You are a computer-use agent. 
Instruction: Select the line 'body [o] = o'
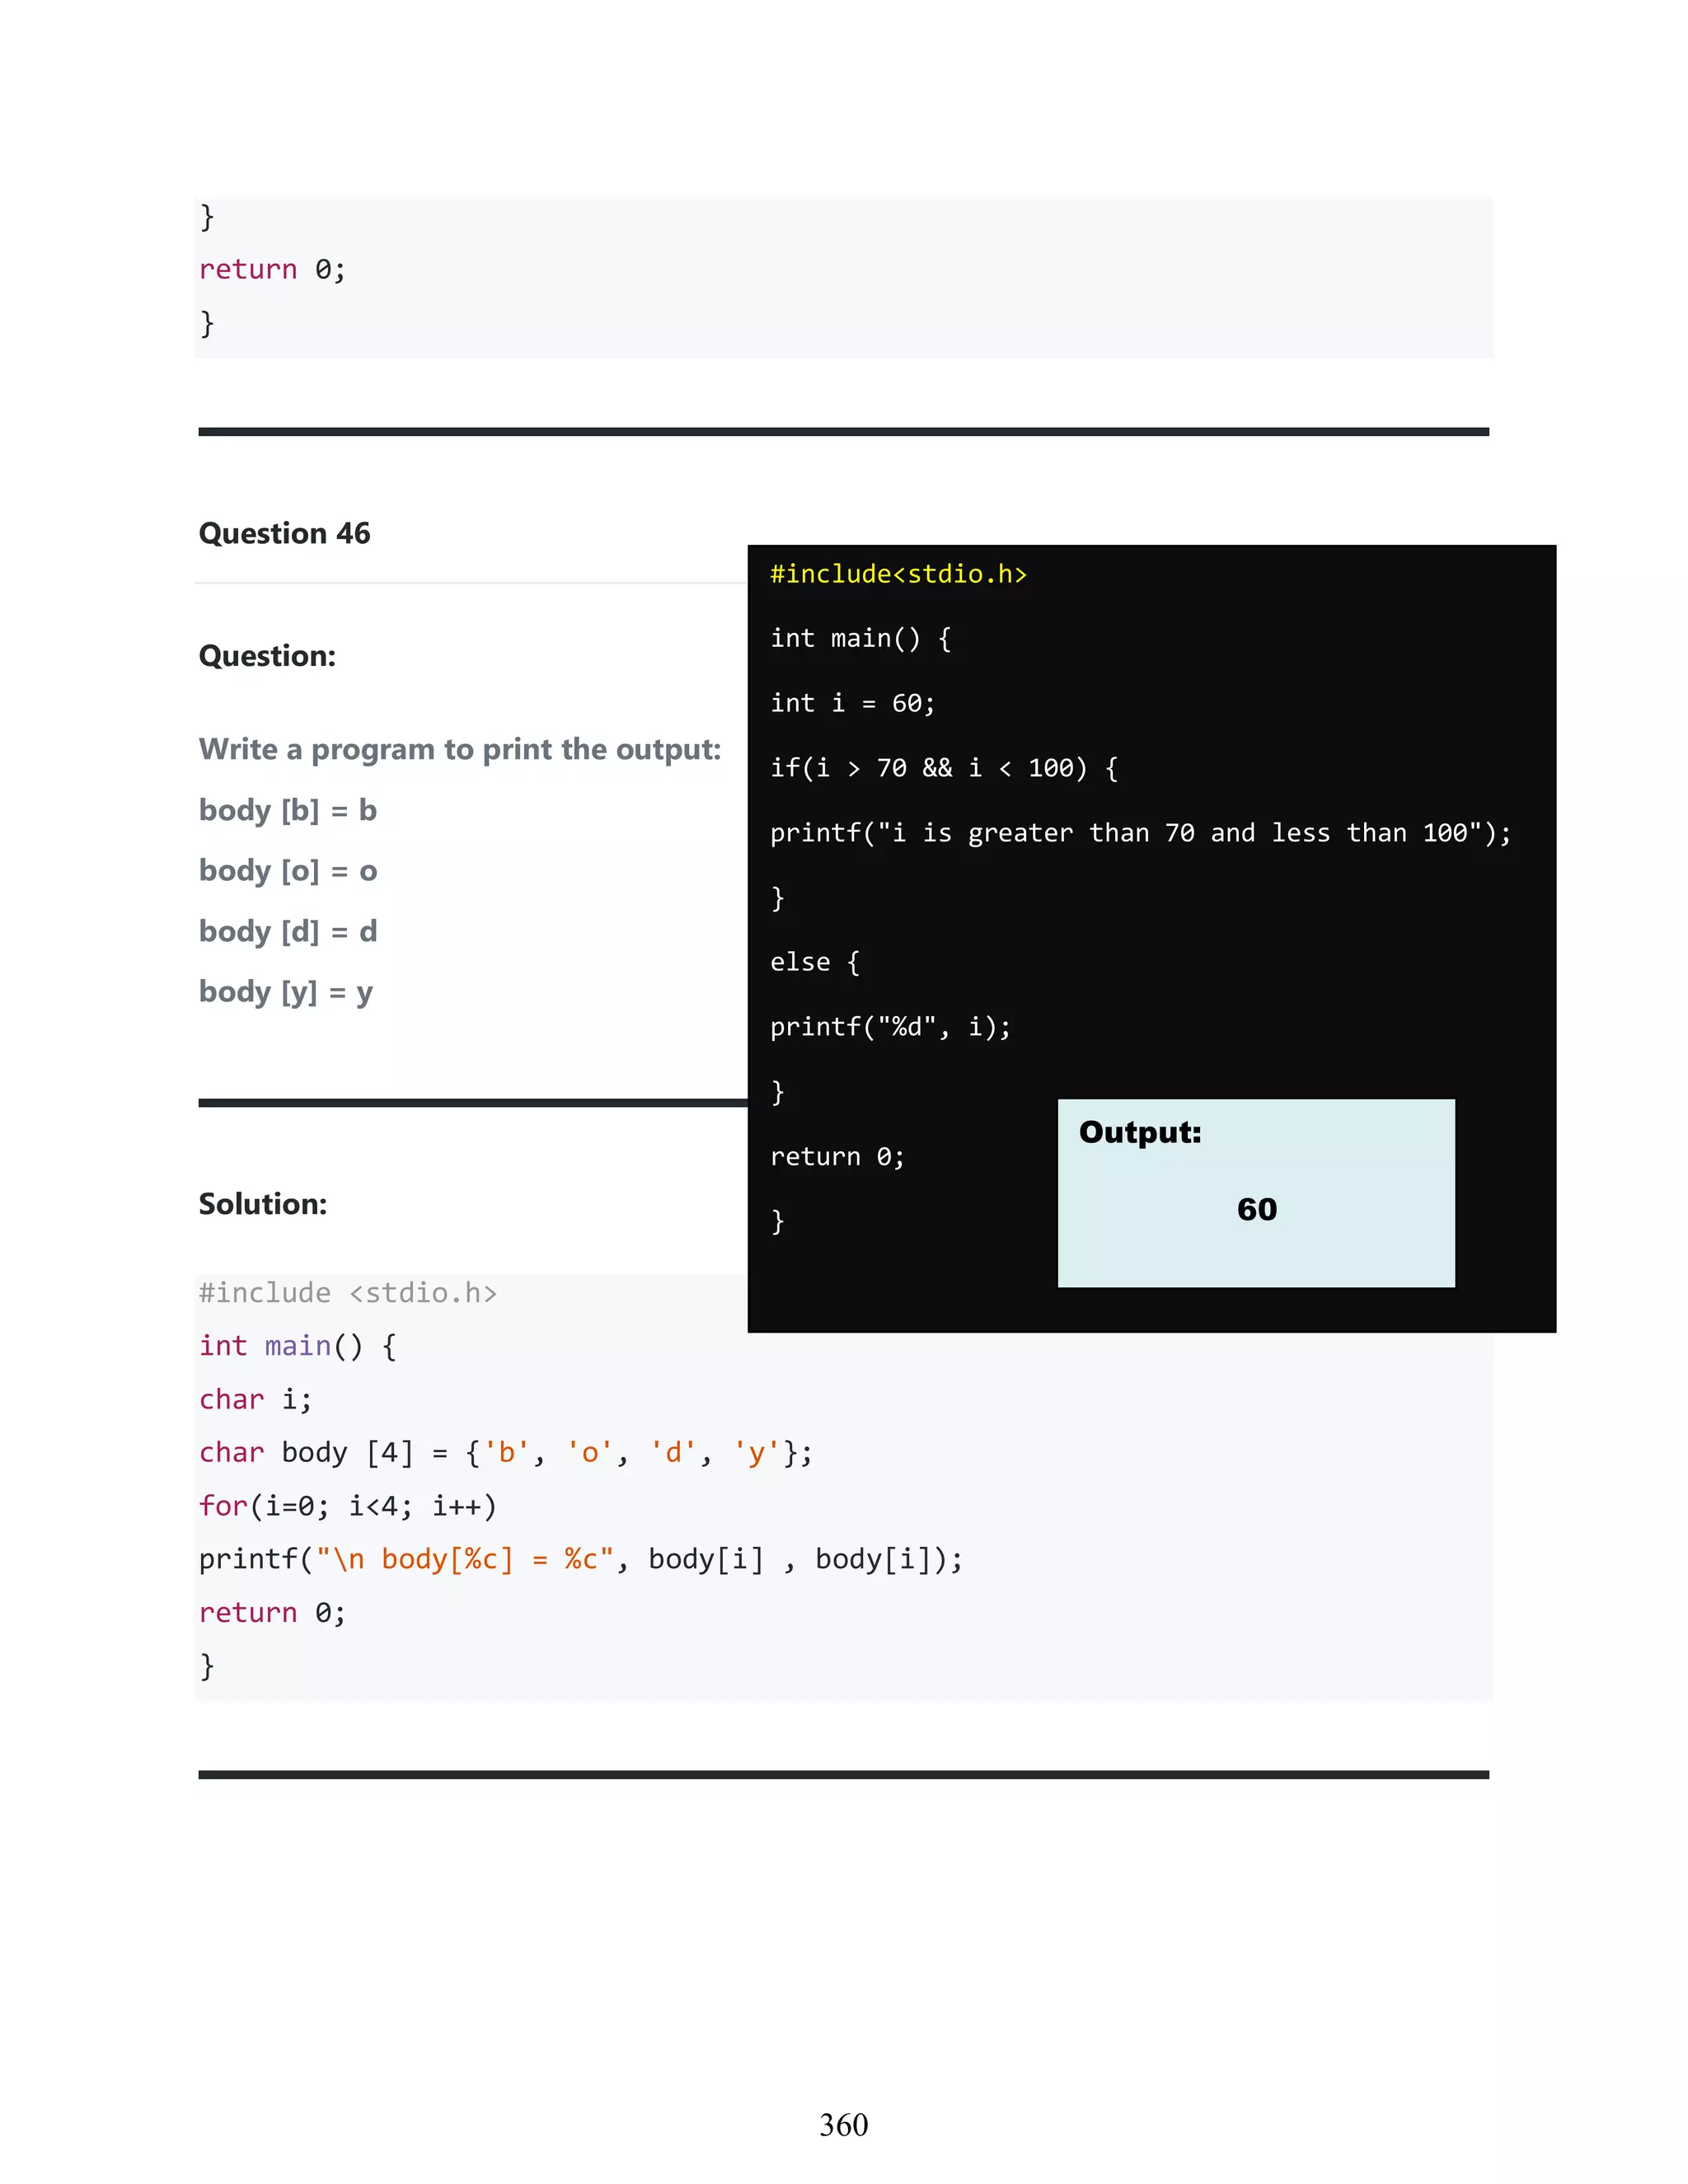pos(288,871)
